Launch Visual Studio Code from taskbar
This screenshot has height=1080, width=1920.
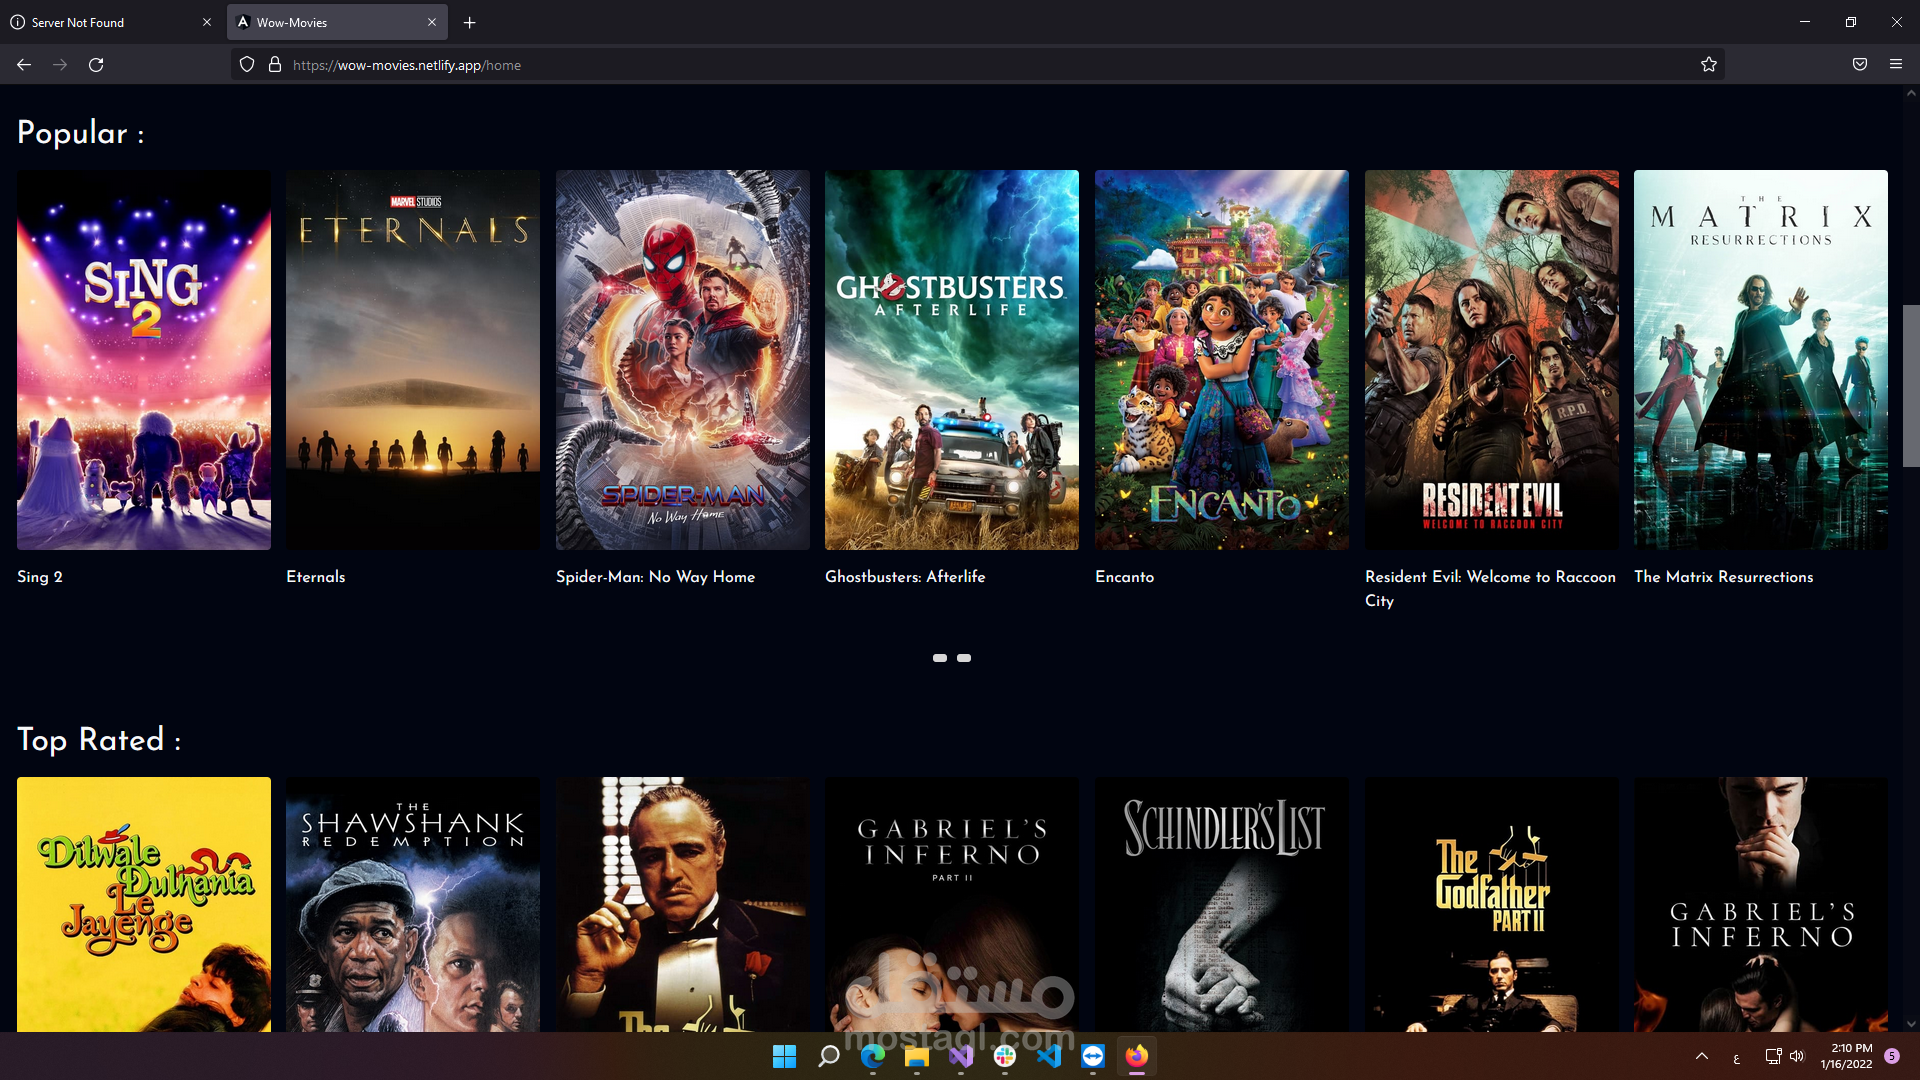[x=1049, y=1056]
